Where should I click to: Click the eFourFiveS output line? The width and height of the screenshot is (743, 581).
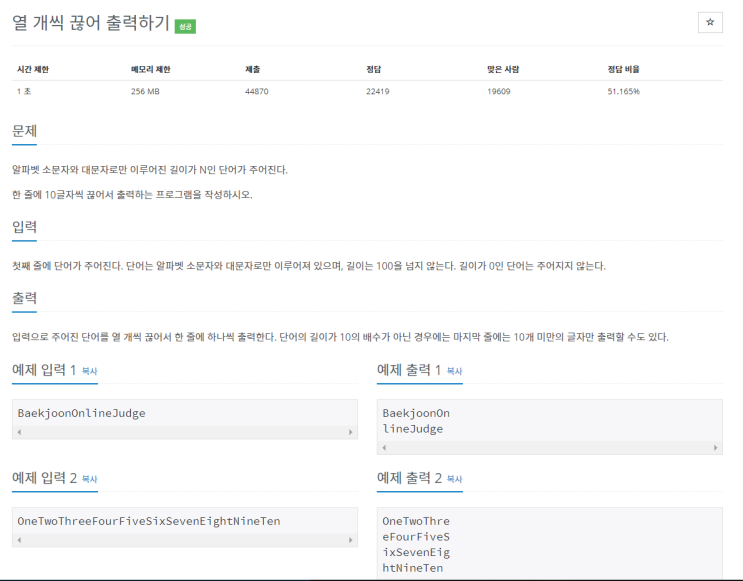[x=416, y=537]
